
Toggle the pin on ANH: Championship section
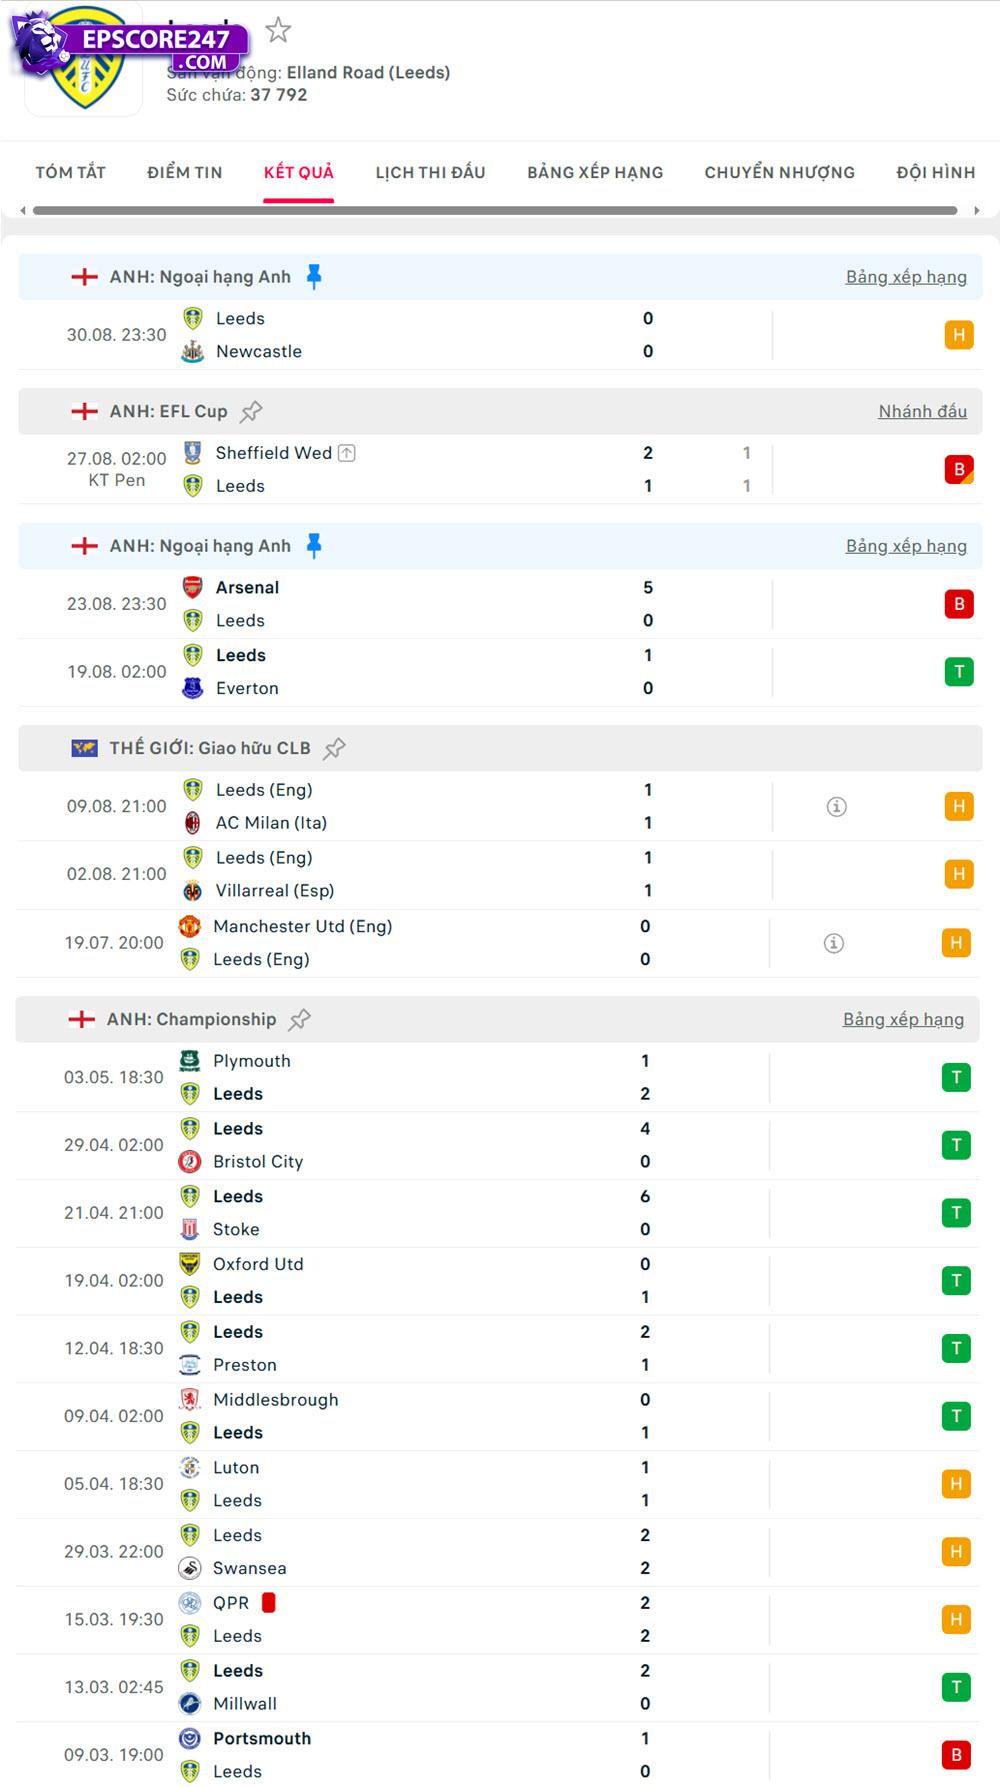(299, 1018)
